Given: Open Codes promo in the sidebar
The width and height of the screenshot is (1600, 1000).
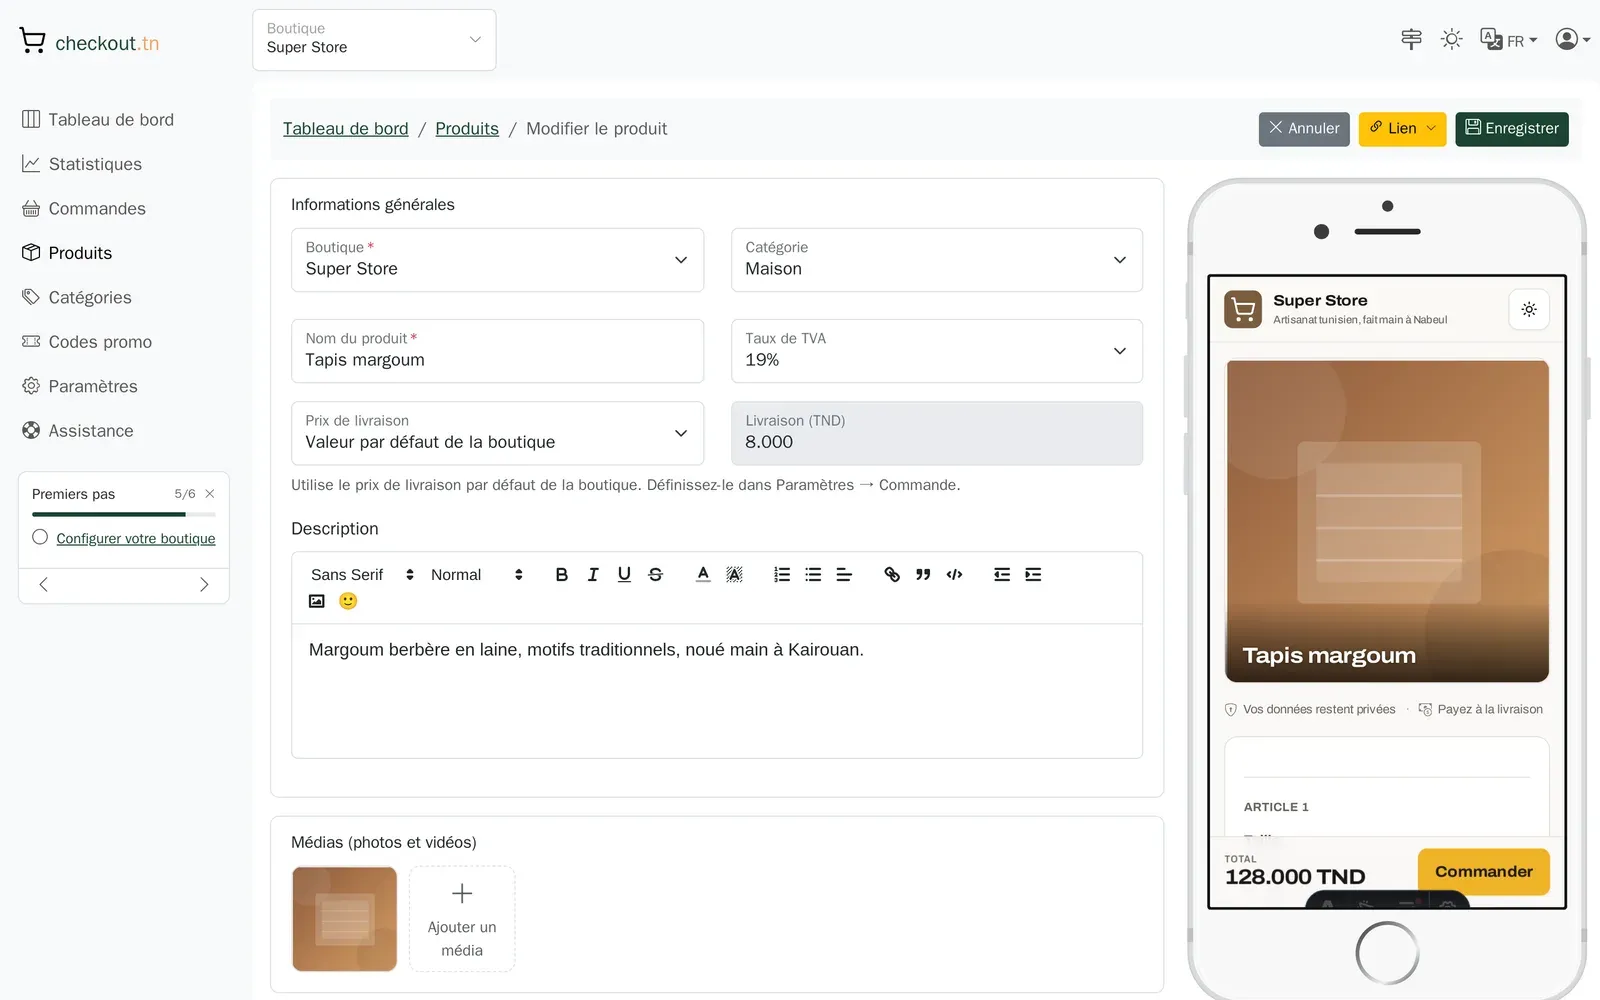Looking at the screenshot, I should click(87, 342).
